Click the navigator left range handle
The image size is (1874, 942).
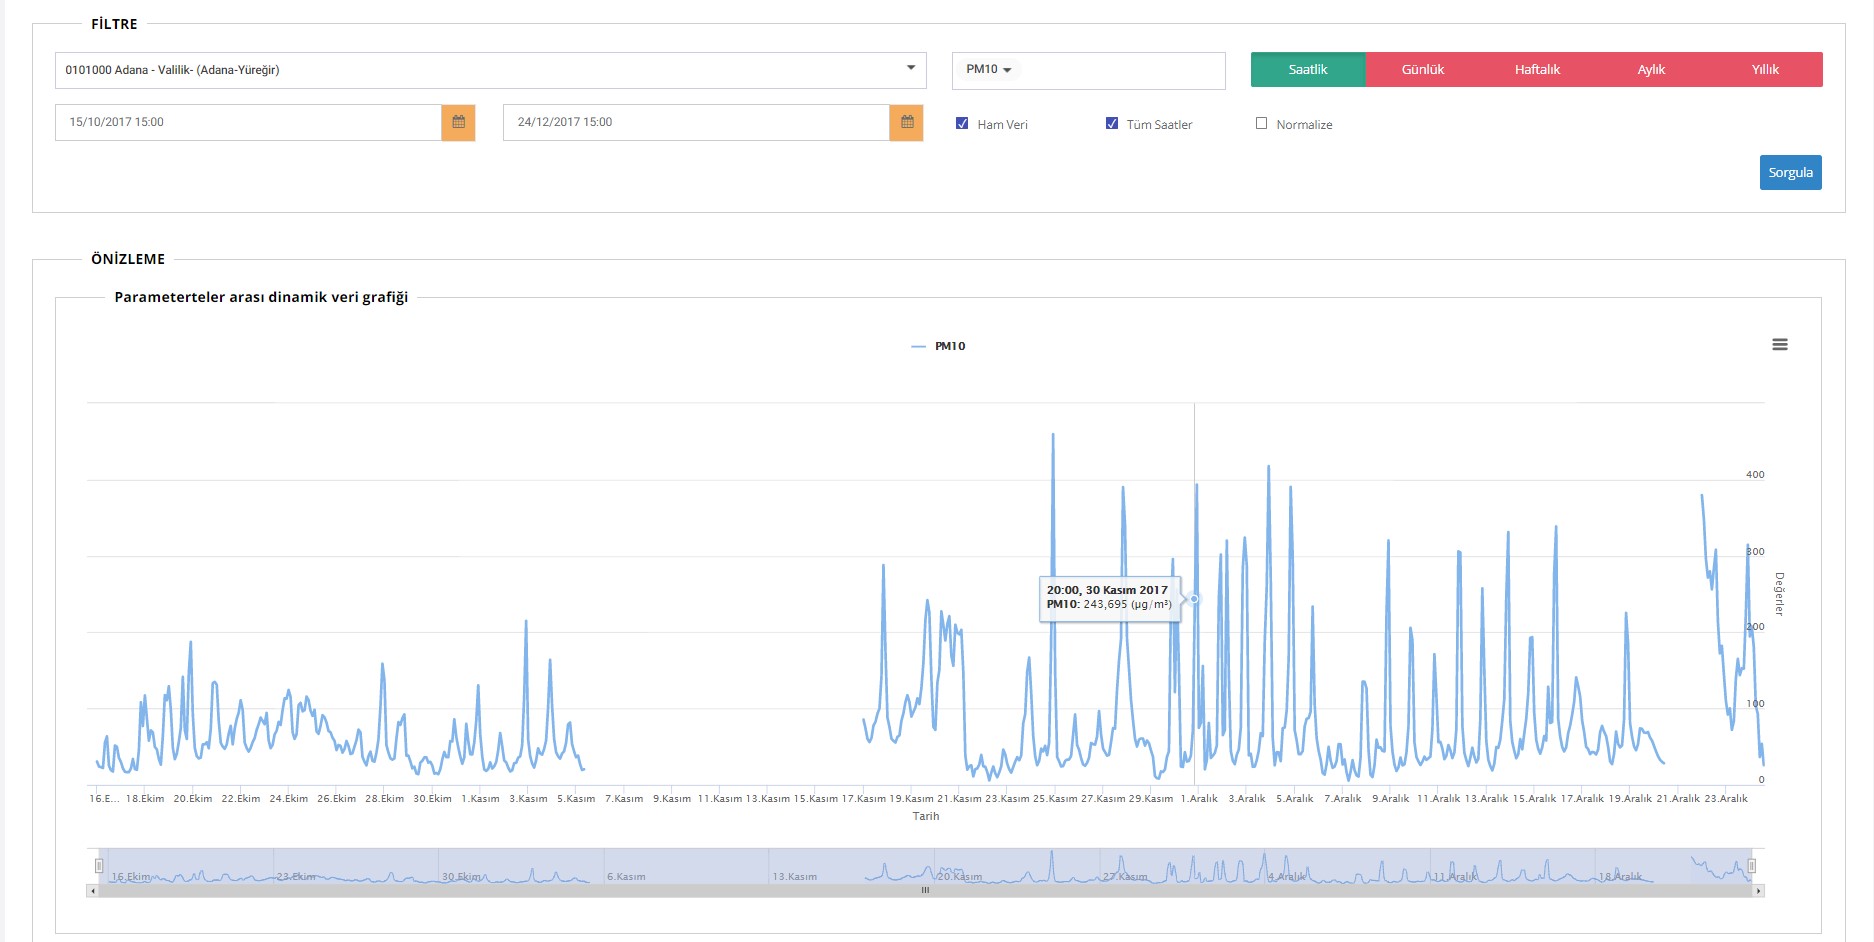click(99, 866)
